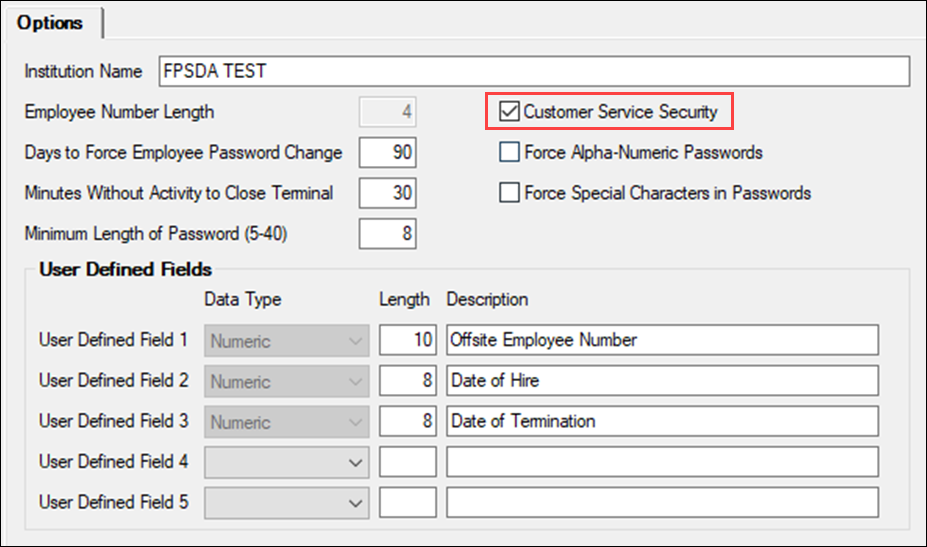Uncheck Customer Service Security checkbox
The image size is (927, 547).
point(509,111)
